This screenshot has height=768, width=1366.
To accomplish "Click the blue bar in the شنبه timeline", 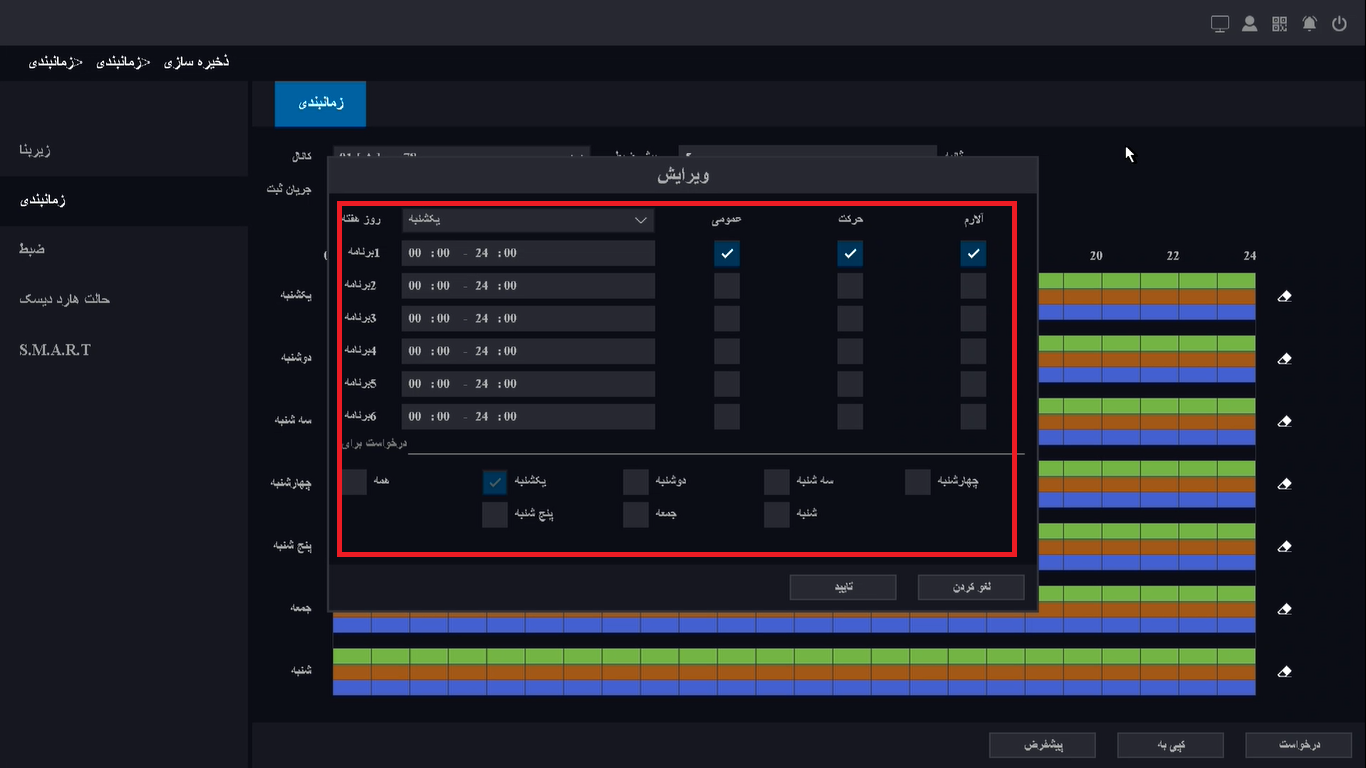I will coord(793,687).
